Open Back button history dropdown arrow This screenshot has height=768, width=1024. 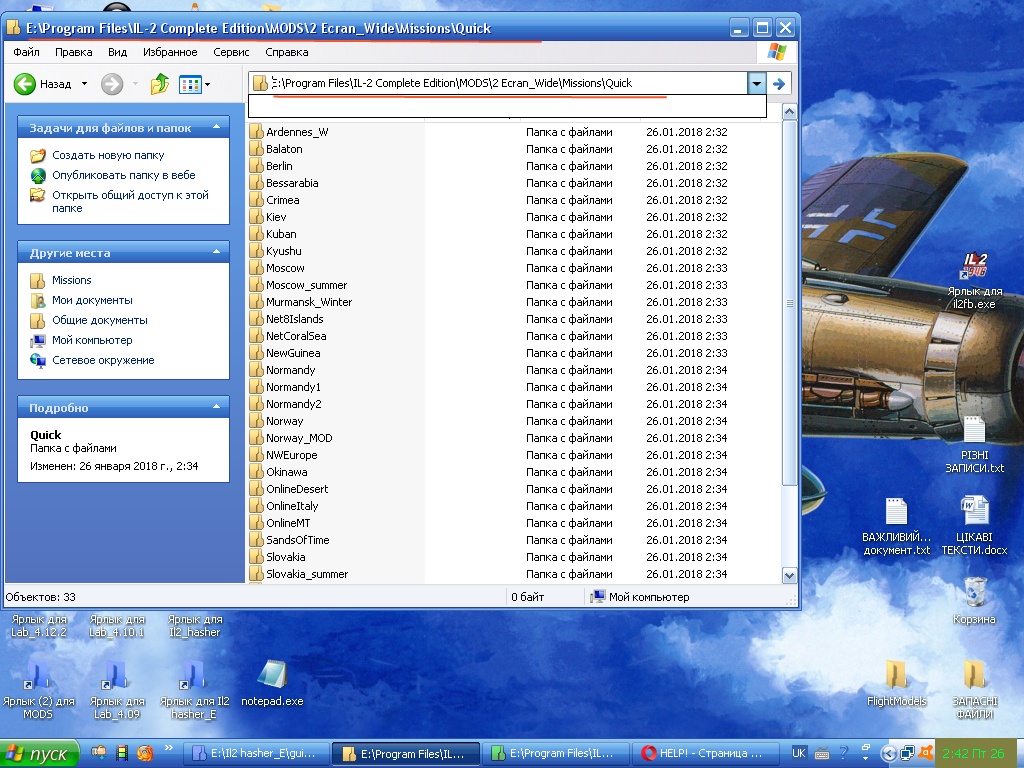click(x=84, y=84)
